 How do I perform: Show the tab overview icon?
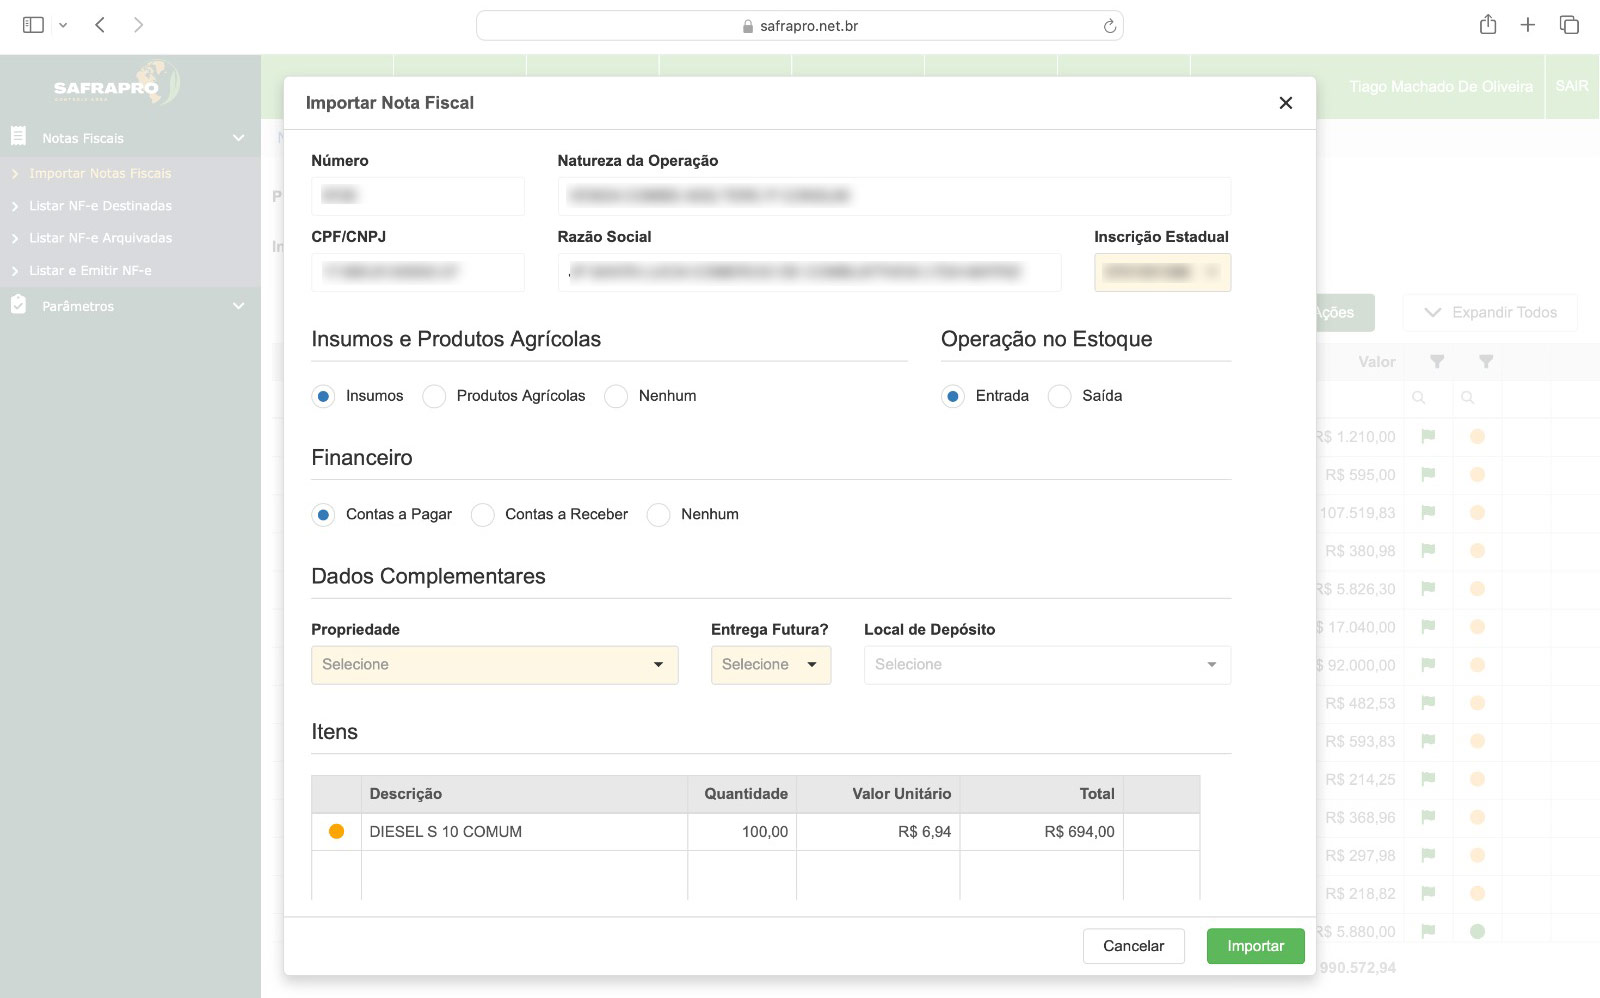point(1568,25)
